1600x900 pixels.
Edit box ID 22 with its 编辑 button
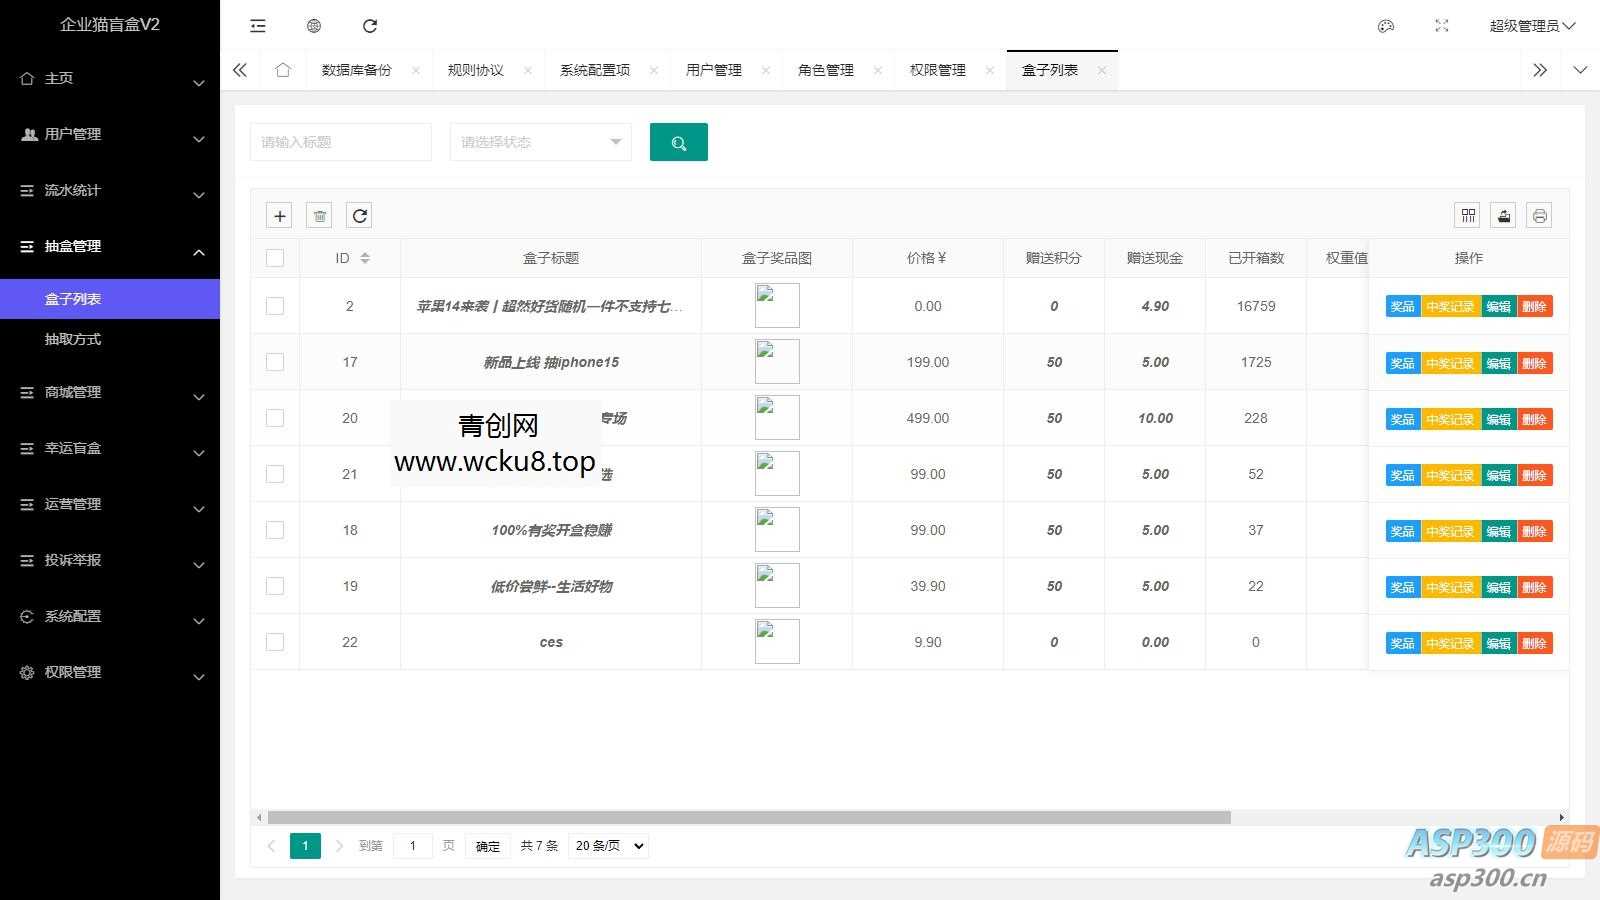[x=1499, y=643]
